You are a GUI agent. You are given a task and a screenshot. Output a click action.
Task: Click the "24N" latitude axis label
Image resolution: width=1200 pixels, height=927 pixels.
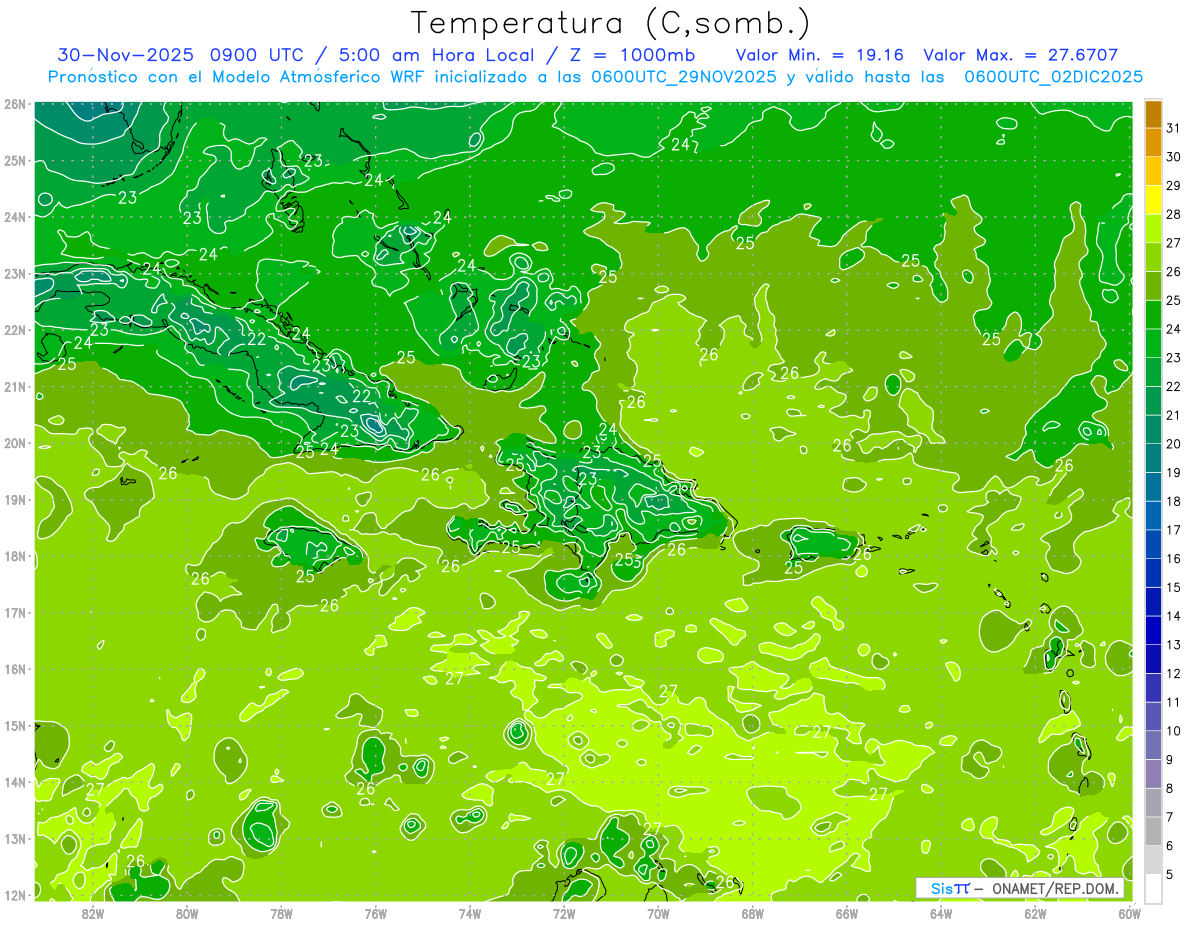point(15,217)
